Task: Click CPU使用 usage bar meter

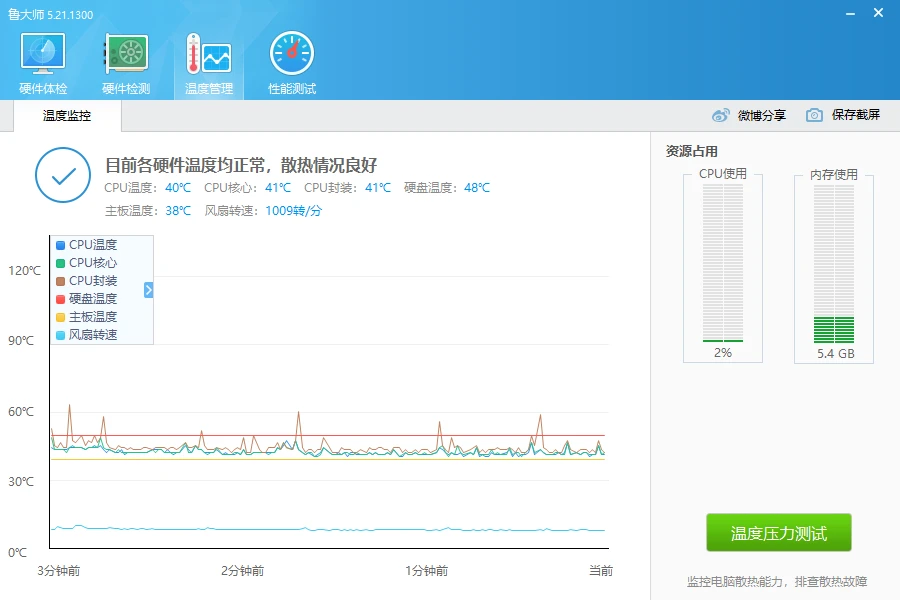Action: pyautogui.click(x=723, y=263)
